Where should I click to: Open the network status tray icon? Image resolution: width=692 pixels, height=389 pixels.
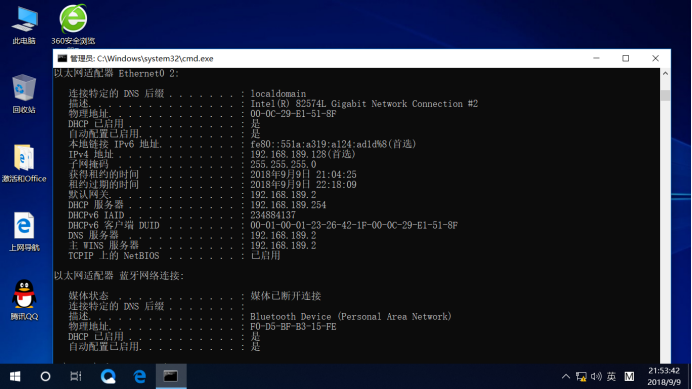coord(581,377)
